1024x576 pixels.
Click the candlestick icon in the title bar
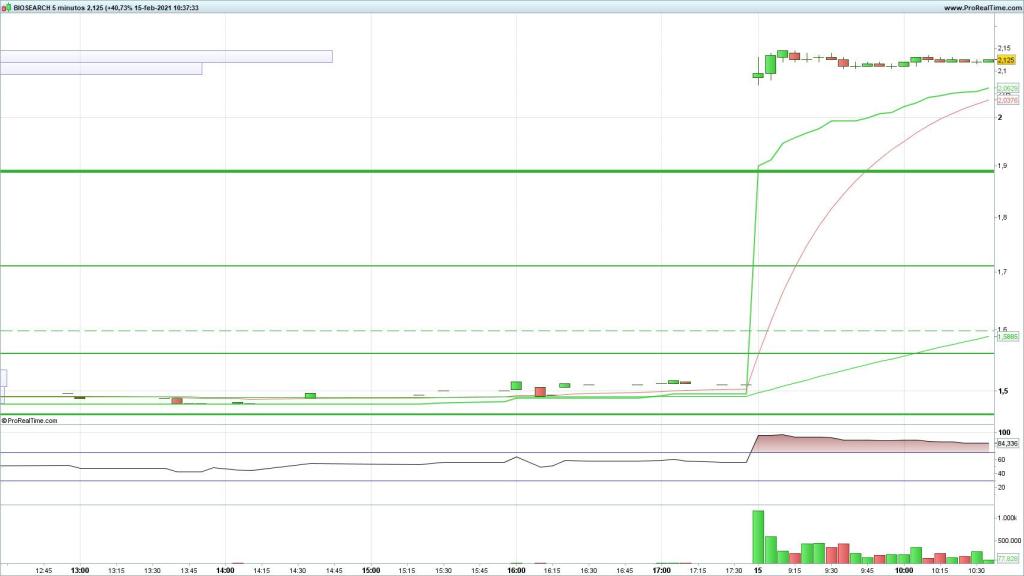pyautogui.click(x=6, y=7)
